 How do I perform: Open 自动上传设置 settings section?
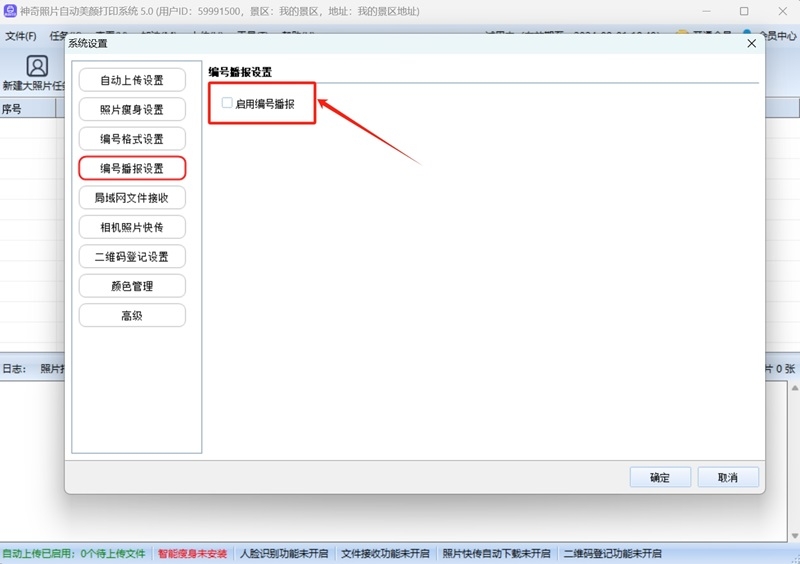[x=132, y=80]
